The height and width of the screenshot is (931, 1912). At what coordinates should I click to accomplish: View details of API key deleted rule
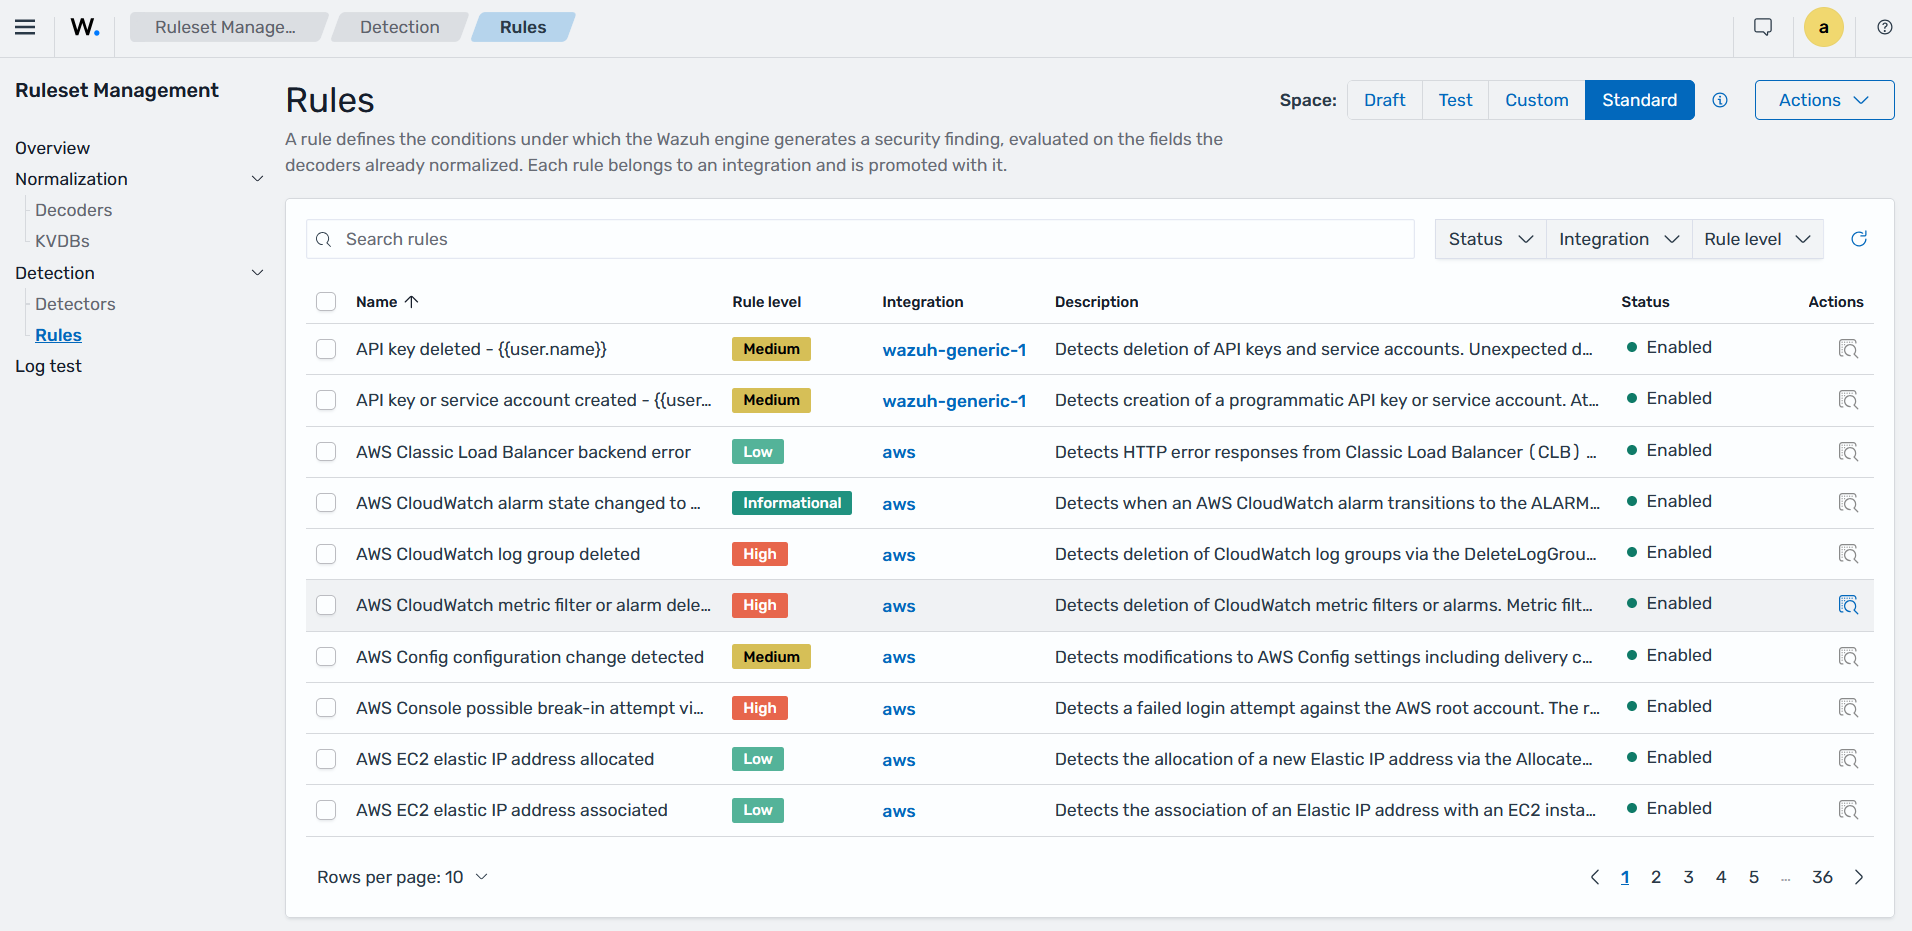pos(1848,349)
